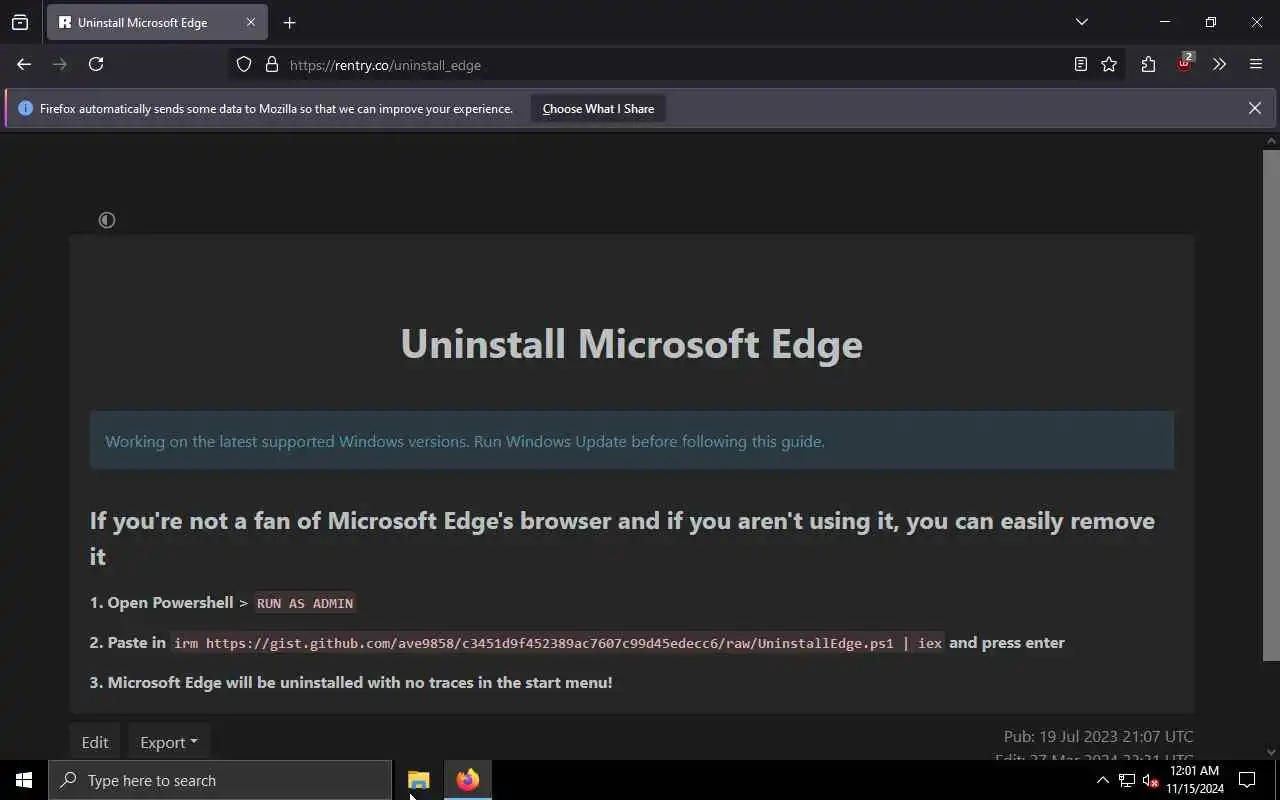The width and height of the screenshot is (1280, 800).
Task: Click the Type here to search box
Action: tap(220, 780)
